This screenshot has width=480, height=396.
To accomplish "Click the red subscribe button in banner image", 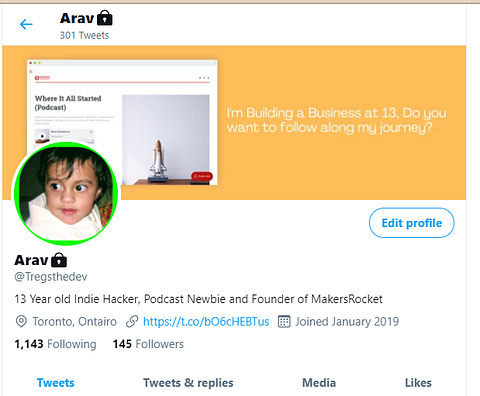I will [x=202, y=176].
